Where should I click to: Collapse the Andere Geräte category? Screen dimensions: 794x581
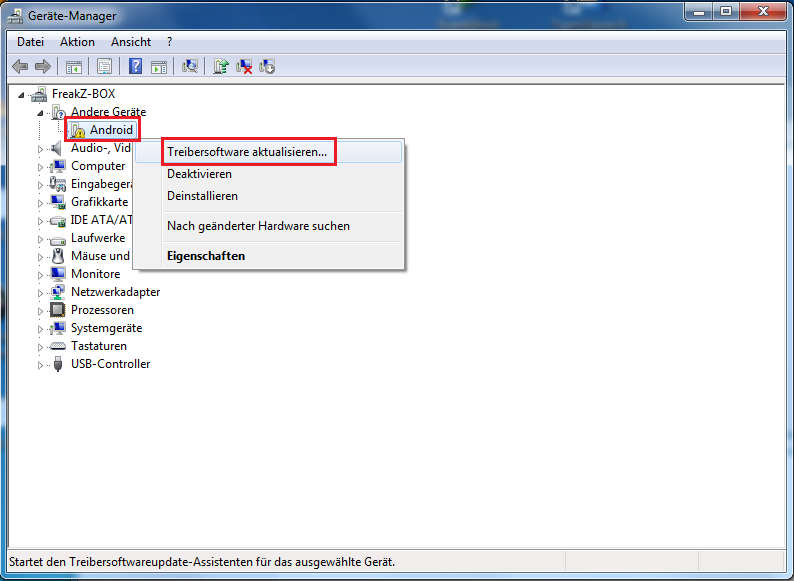[41, 113]
